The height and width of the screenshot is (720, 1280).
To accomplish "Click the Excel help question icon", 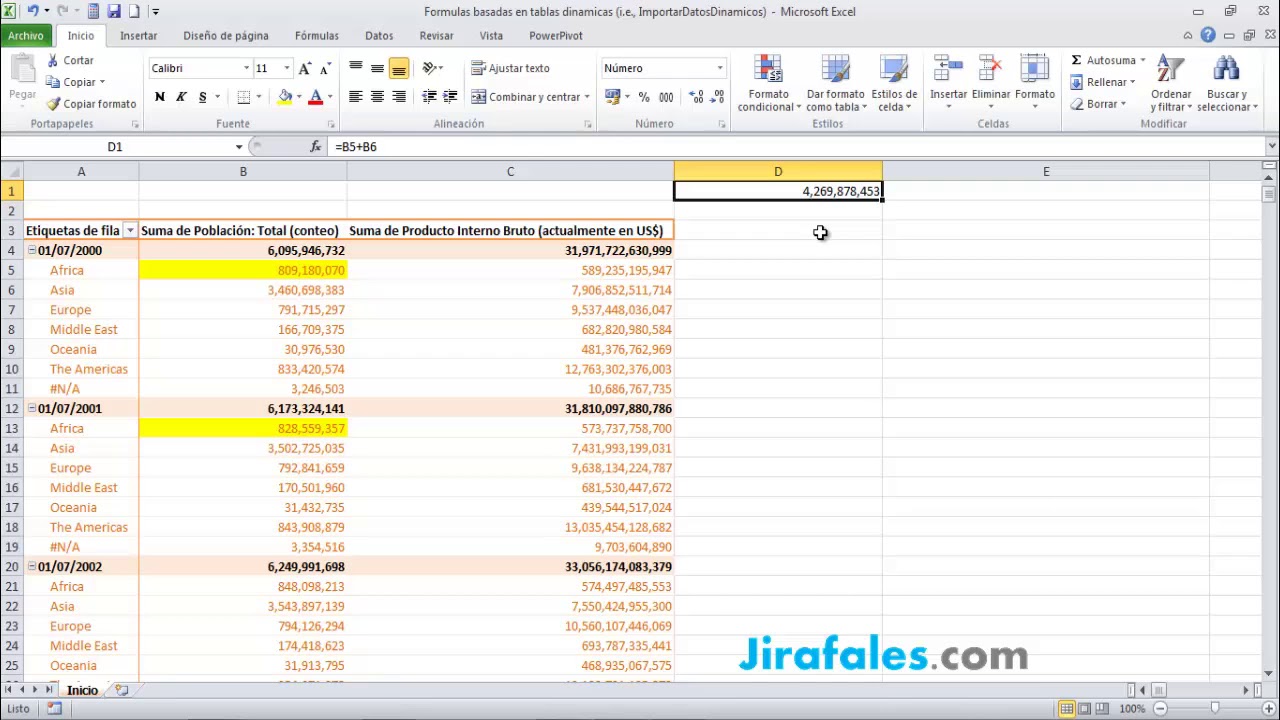I will tap(1208, 35).
